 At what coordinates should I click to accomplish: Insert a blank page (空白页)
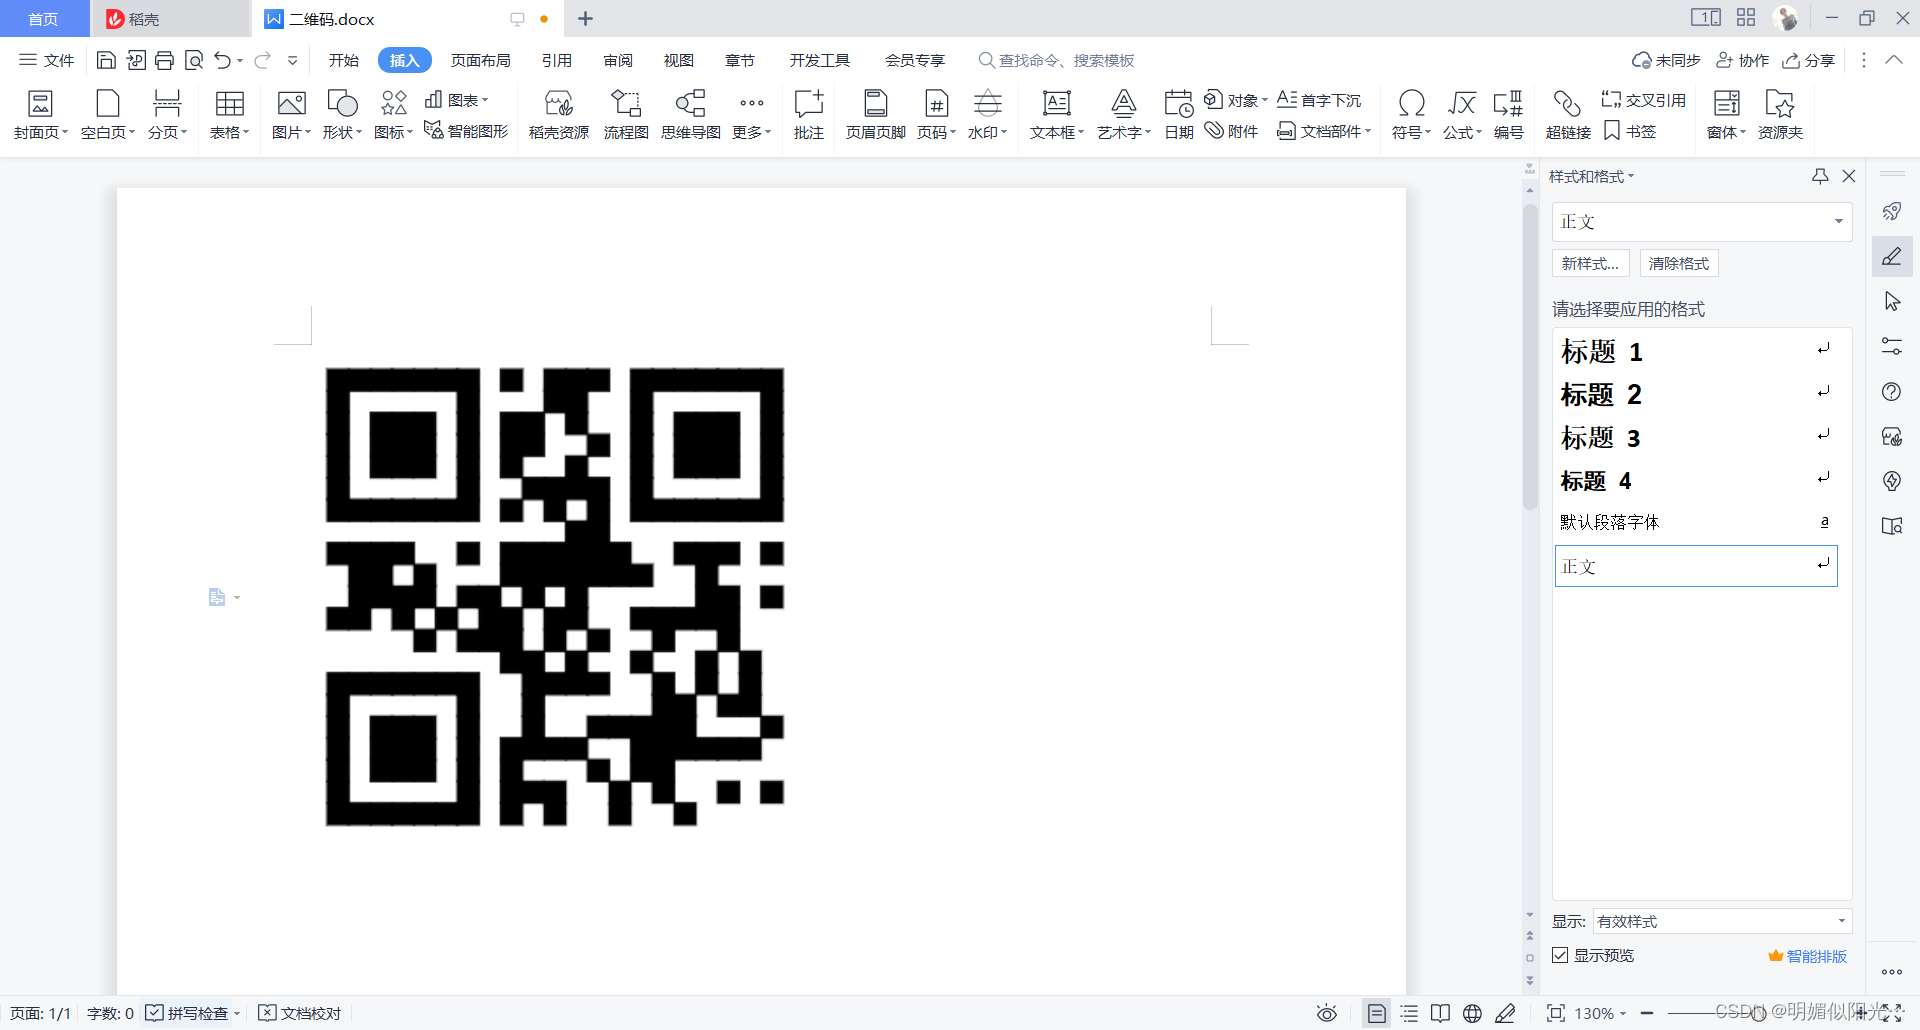click(x=107, y=115)
